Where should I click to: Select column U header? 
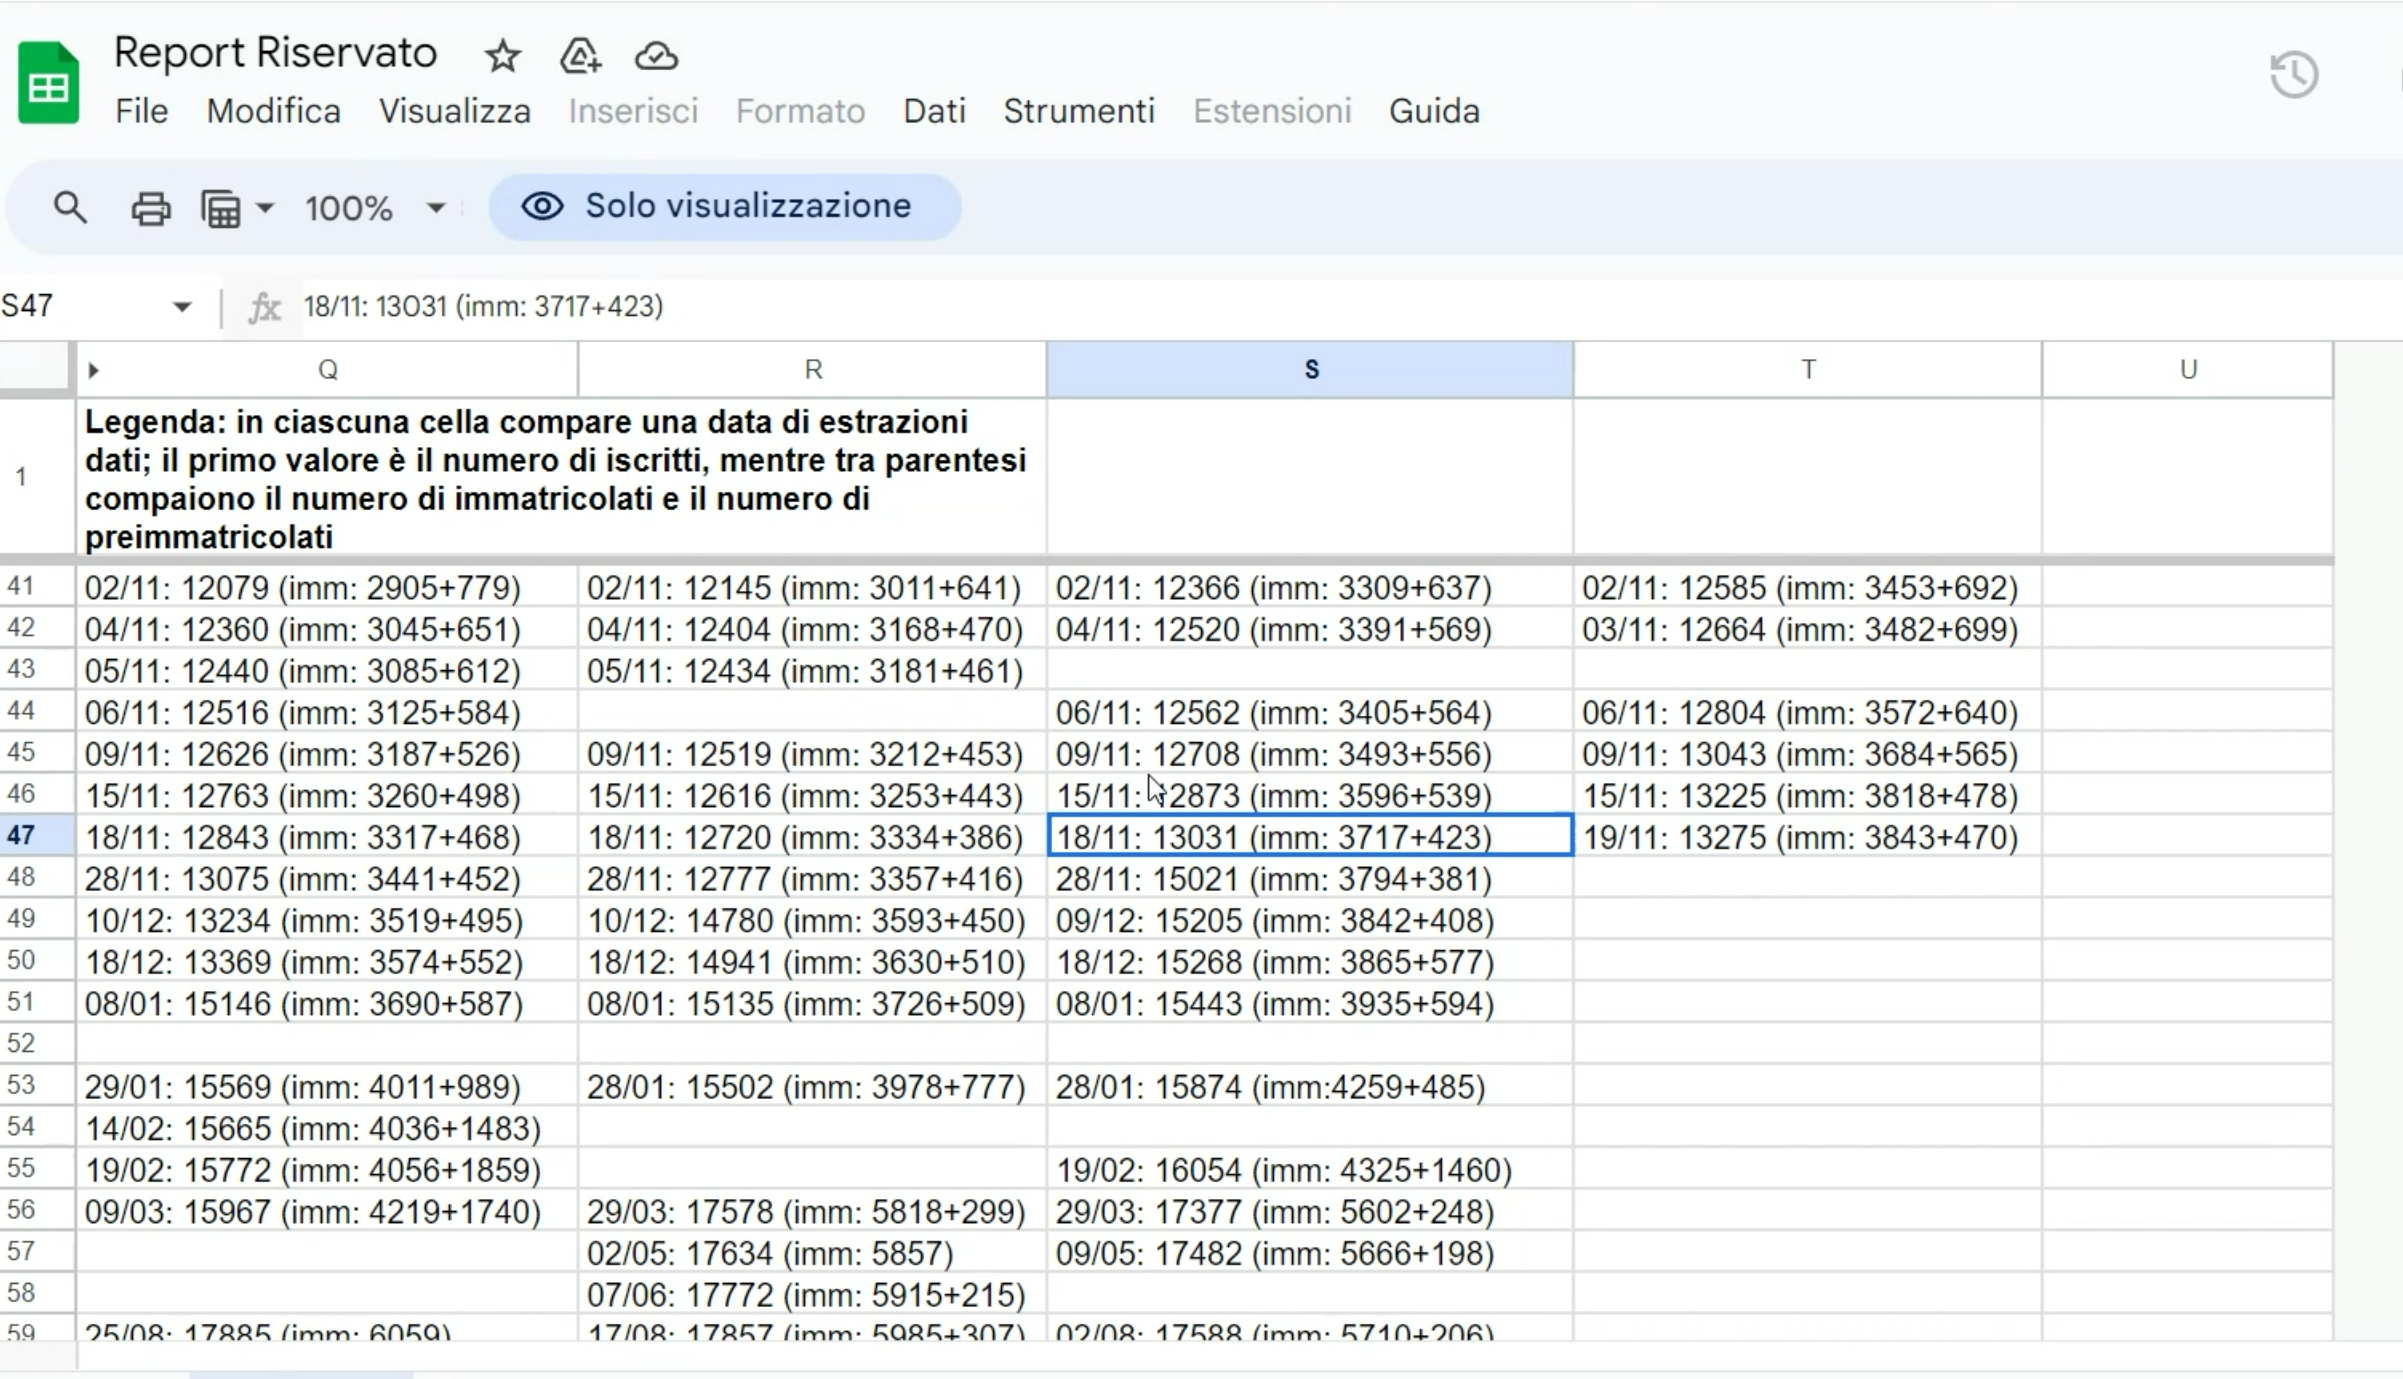[2188, 370]
